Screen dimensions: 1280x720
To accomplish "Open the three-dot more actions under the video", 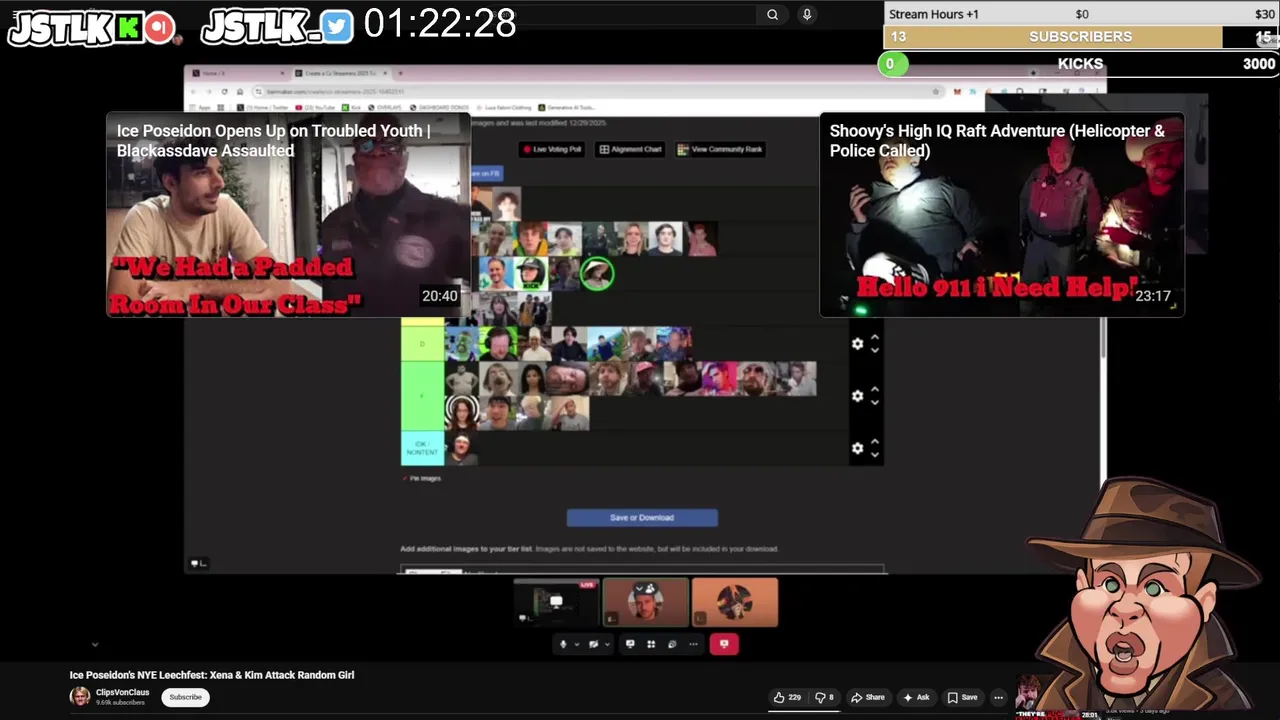I will [x=998, y=697].
